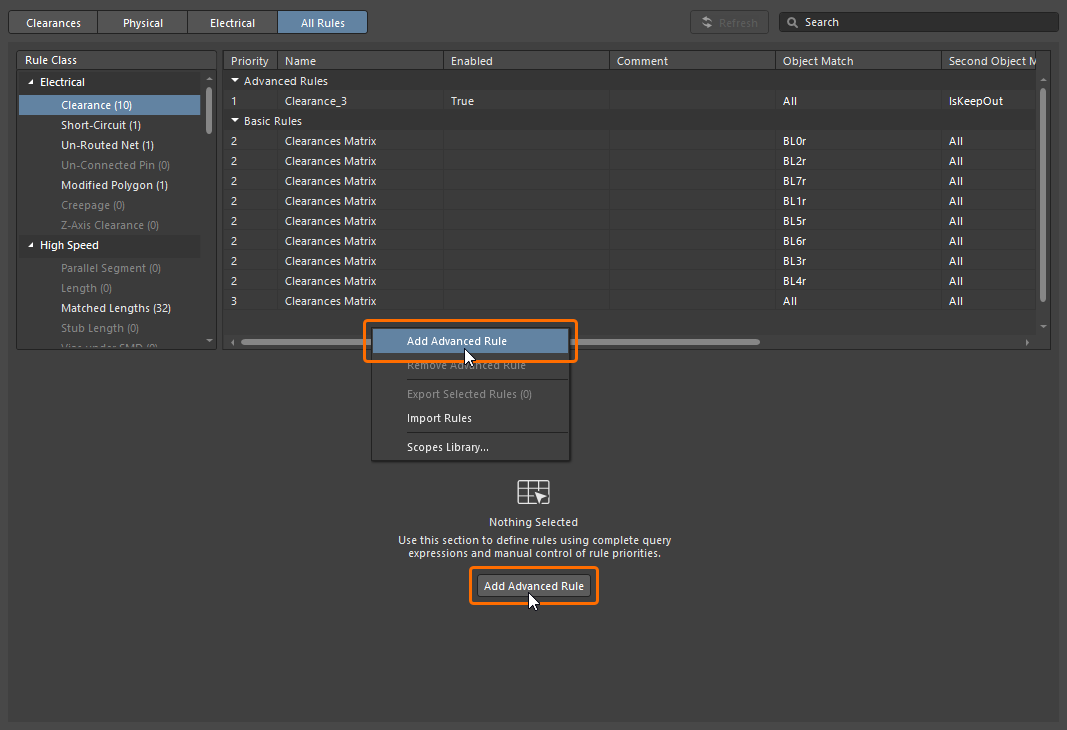1067x730 pixels.
Task: Sort by the Enabled column header
Action: (527, 61)
